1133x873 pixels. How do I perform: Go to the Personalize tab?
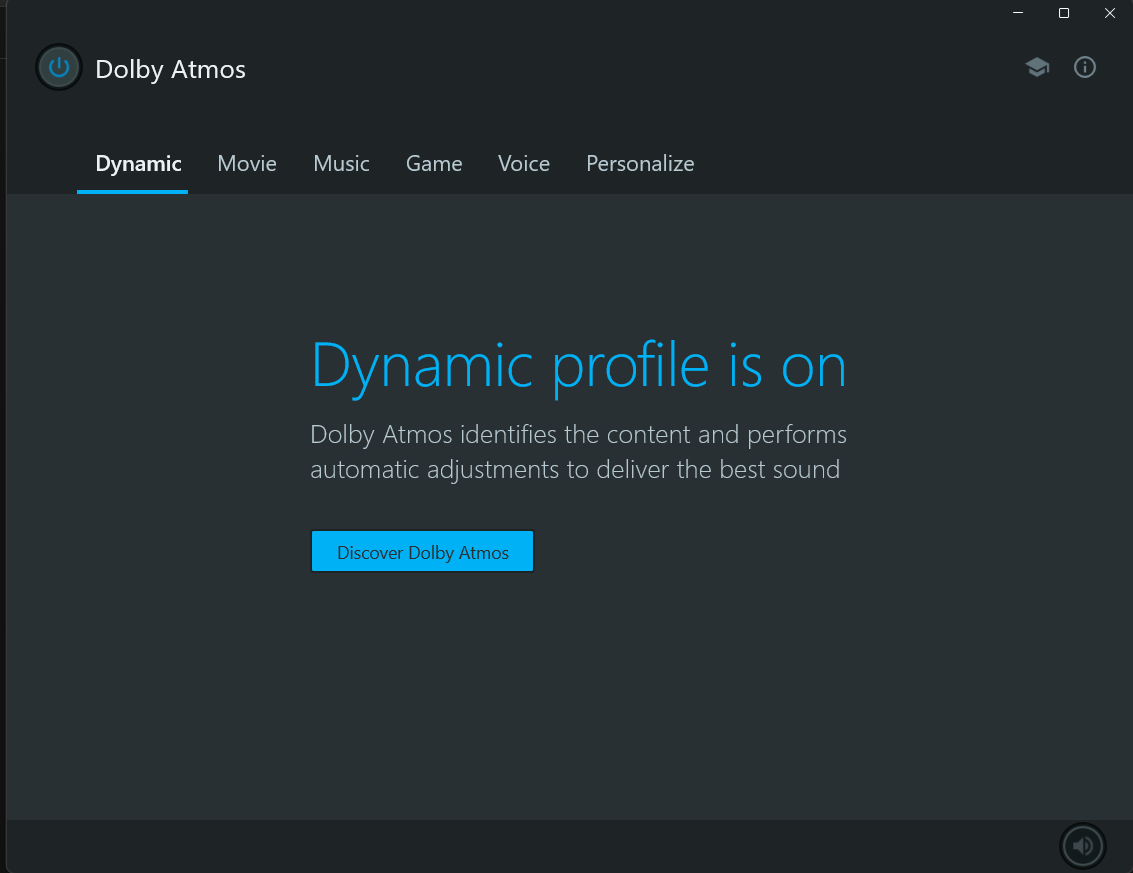point(640,164)
